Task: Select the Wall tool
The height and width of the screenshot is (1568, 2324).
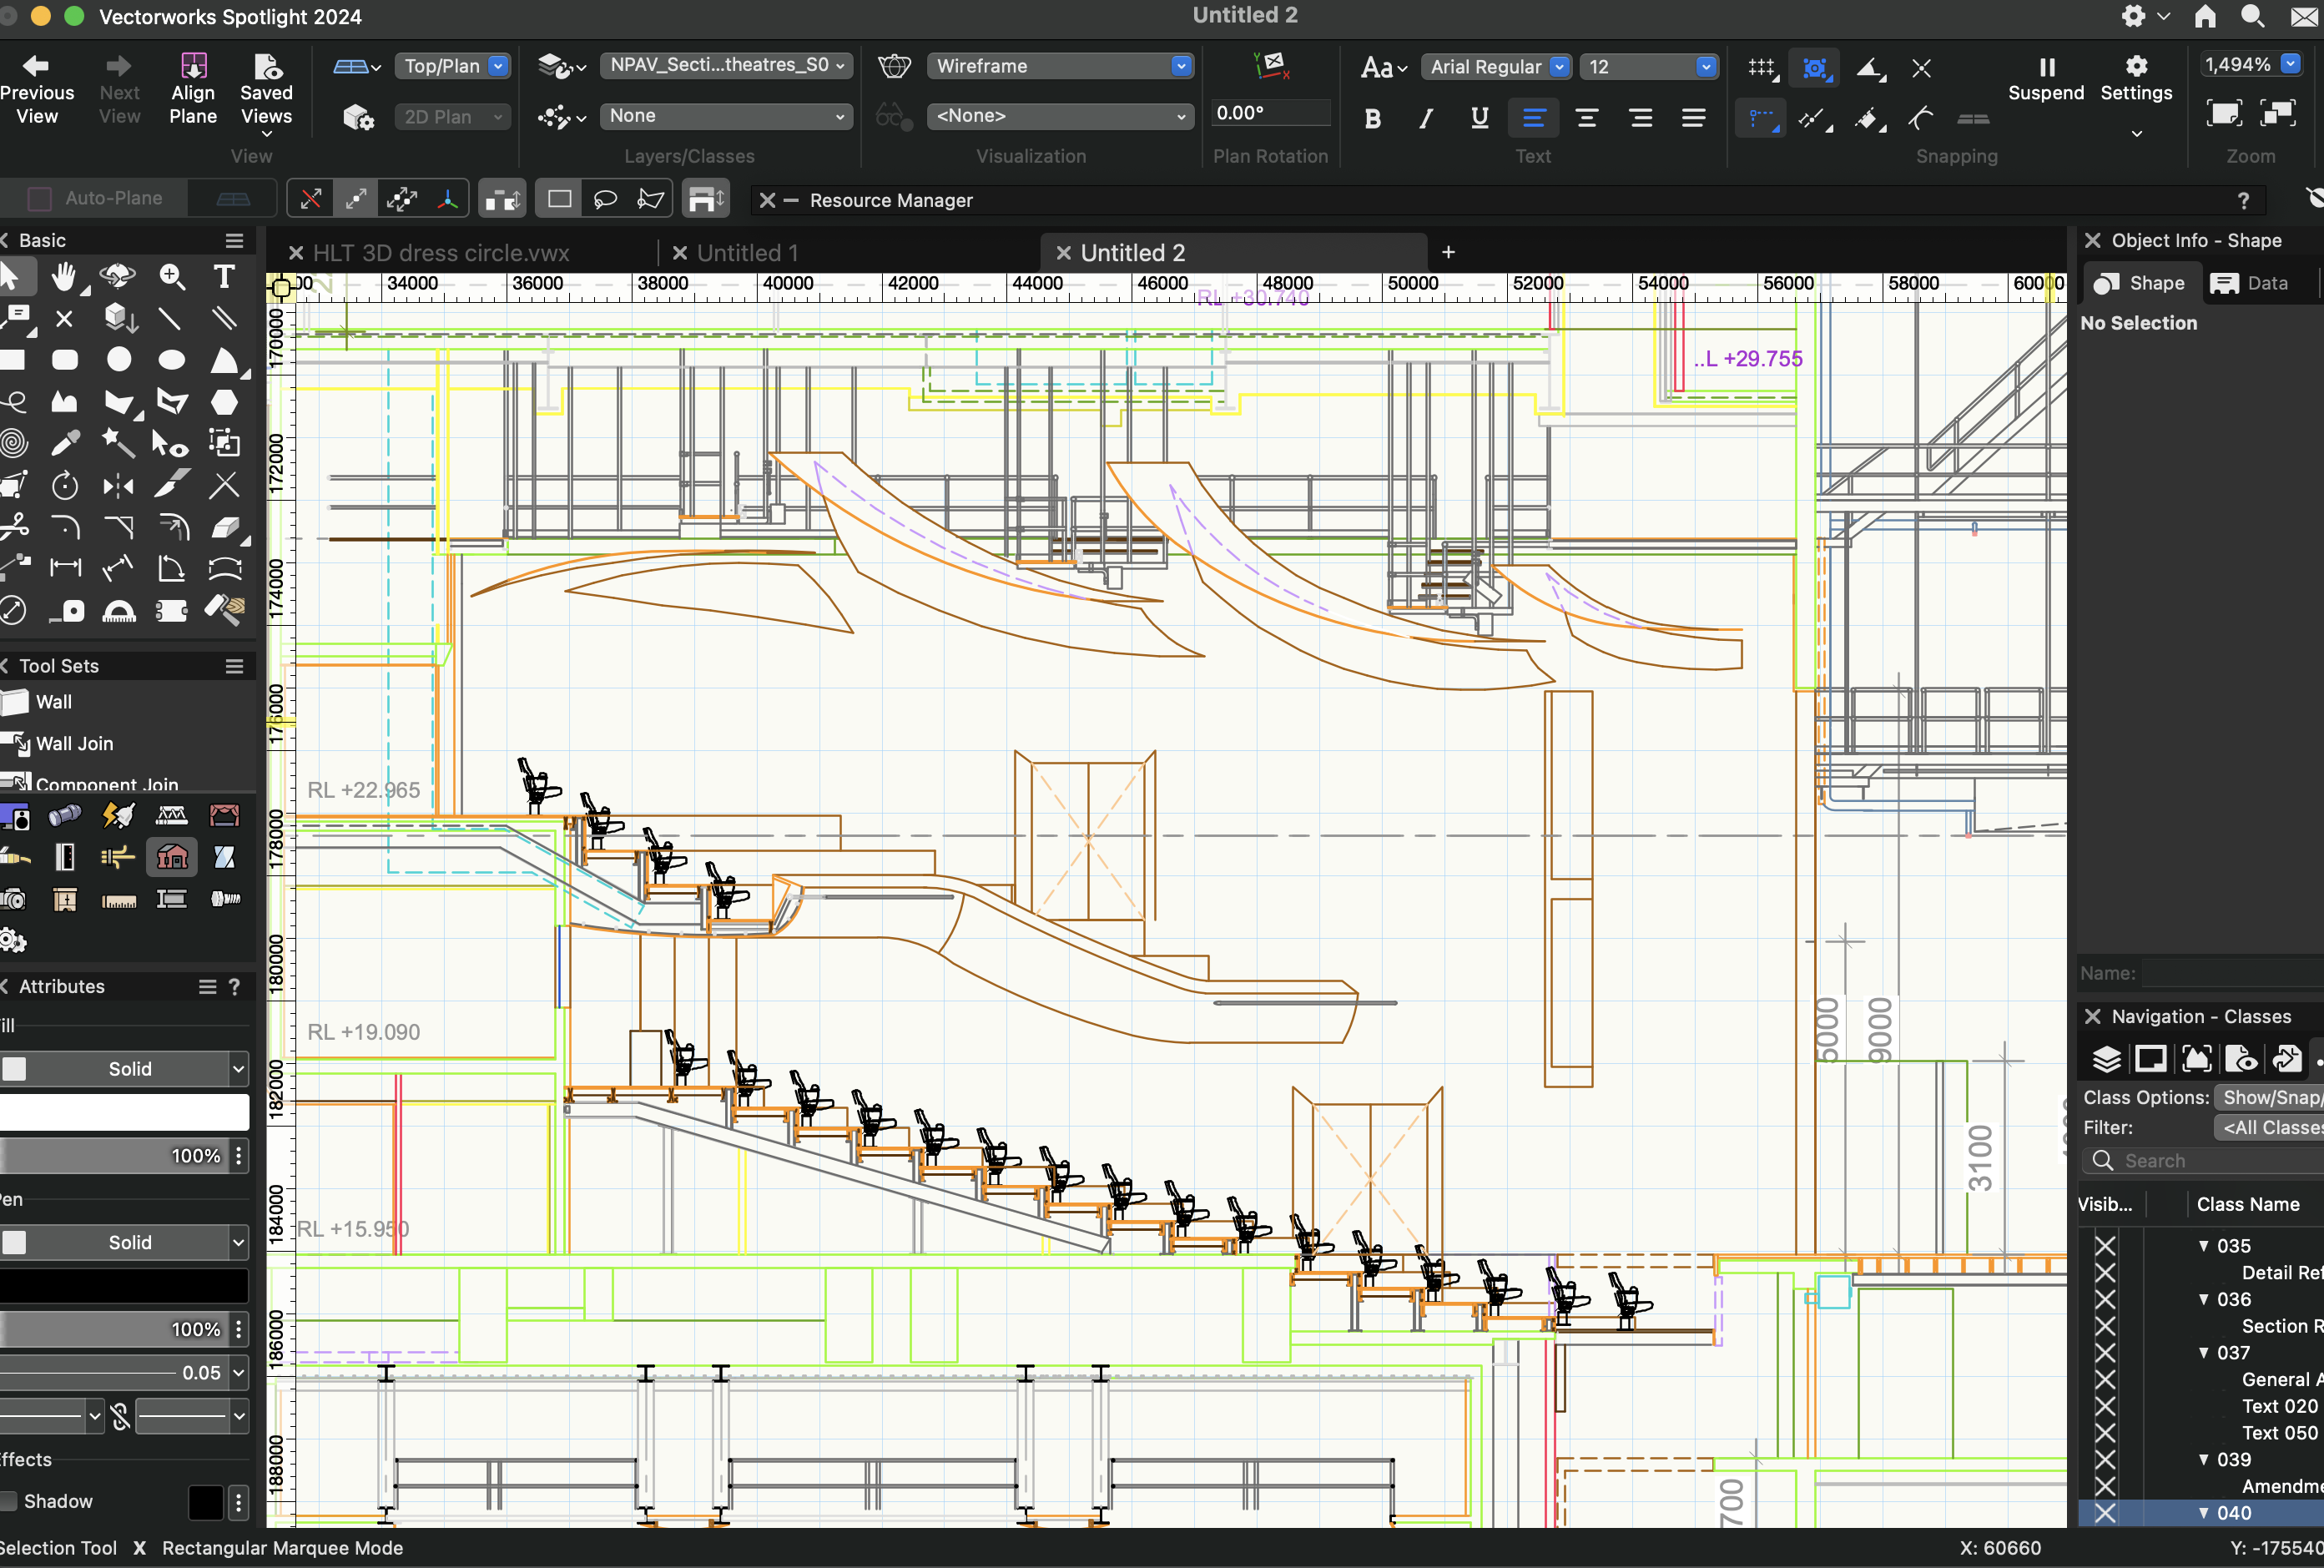Action: pyautogui.click(x=53, y=702)
